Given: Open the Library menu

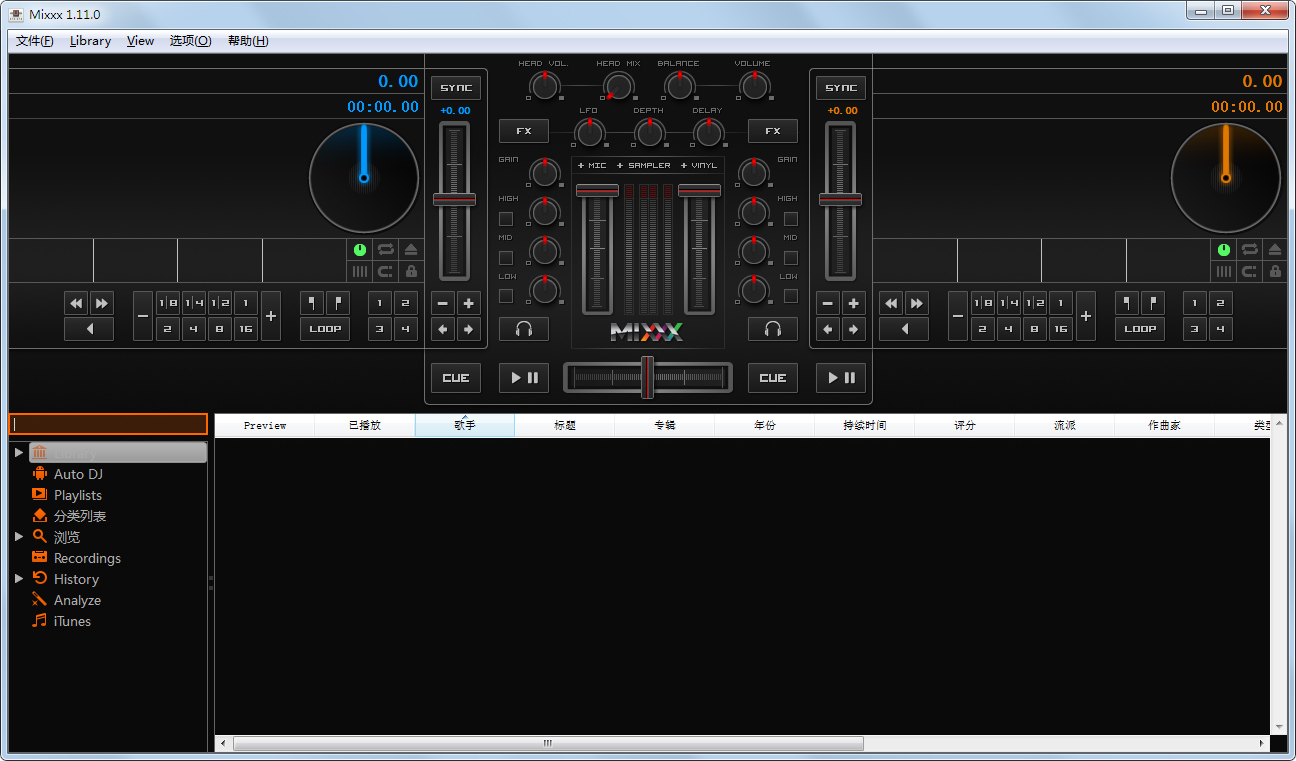Looking at the screenshot, I should click(90, 41).
